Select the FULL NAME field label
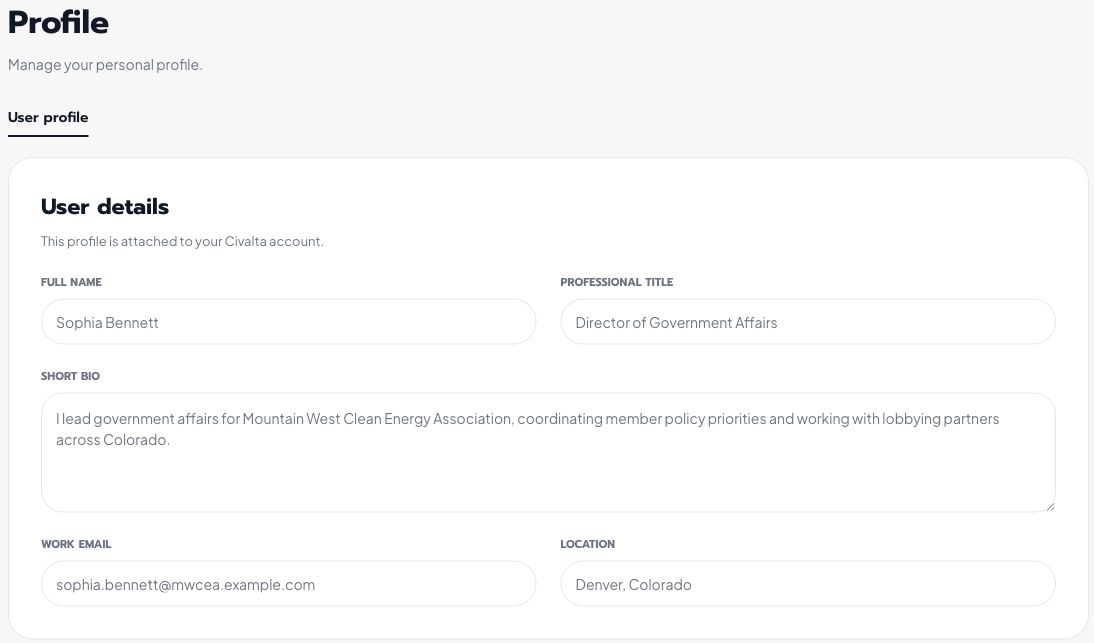 point(71,282)
